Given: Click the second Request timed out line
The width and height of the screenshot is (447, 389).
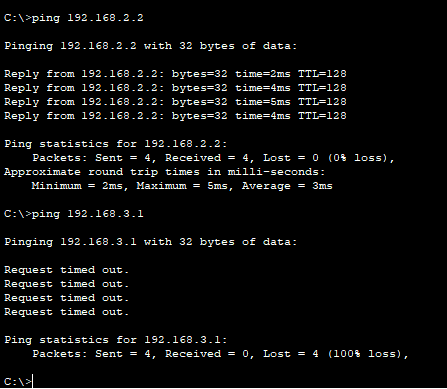Looking at the screenshot, I should pos(66,284).
